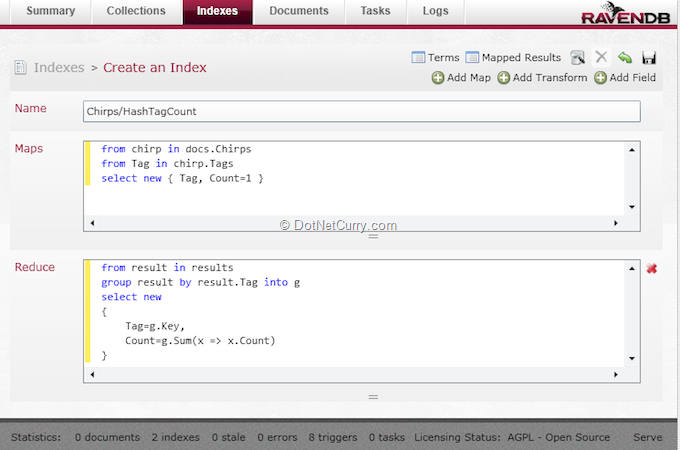Click Add Transform button

click(x=542, y=78)
